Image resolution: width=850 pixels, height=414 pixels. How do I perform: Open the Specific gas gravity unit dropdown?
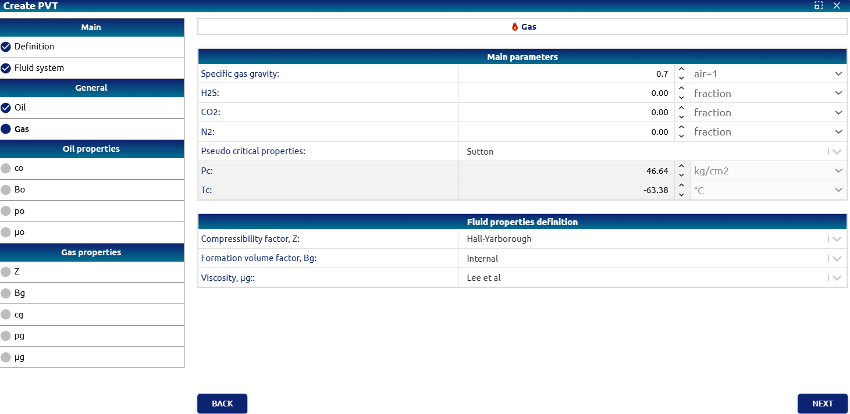click(x=838, y=74)
